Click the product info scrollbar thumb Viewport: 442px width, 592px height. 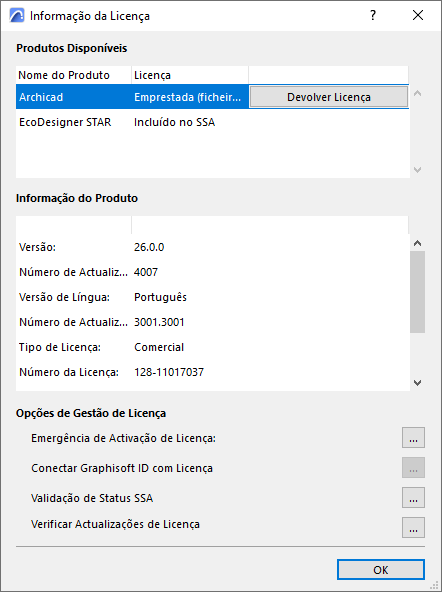(x=417, y=292)
